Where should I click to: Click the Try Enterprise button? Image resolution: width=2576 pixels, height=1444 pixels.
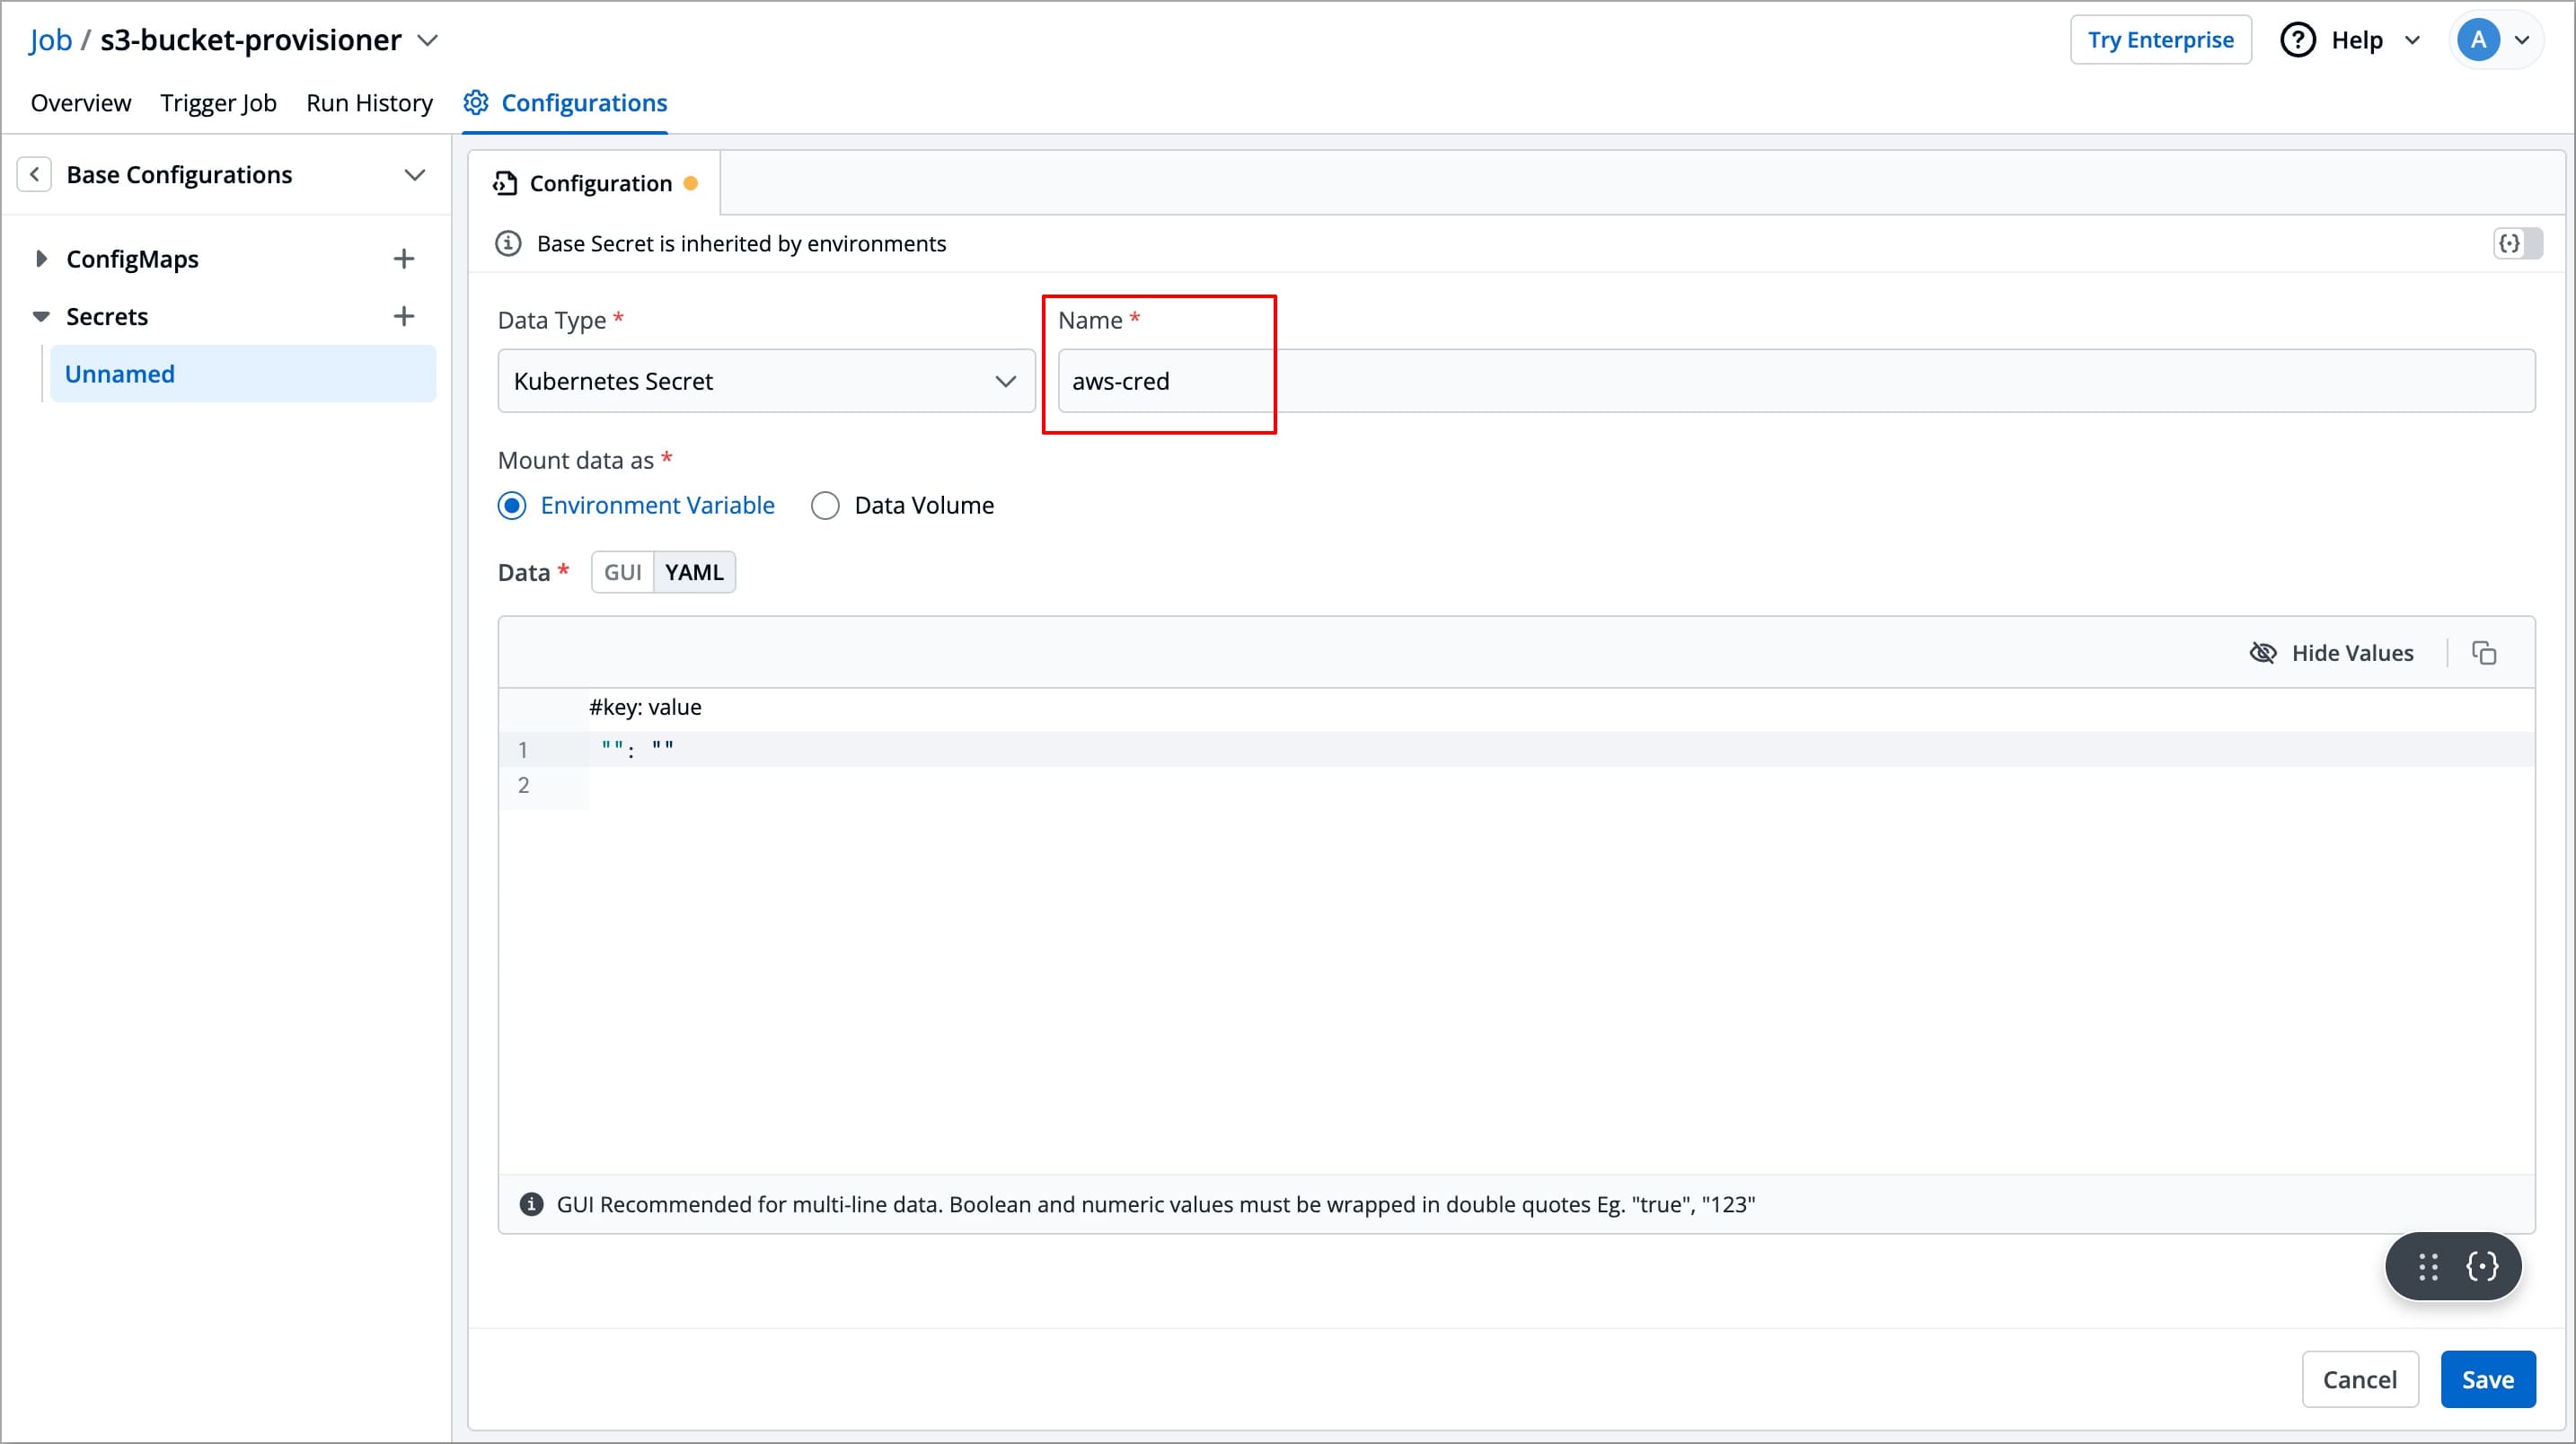click(2160, 40)
